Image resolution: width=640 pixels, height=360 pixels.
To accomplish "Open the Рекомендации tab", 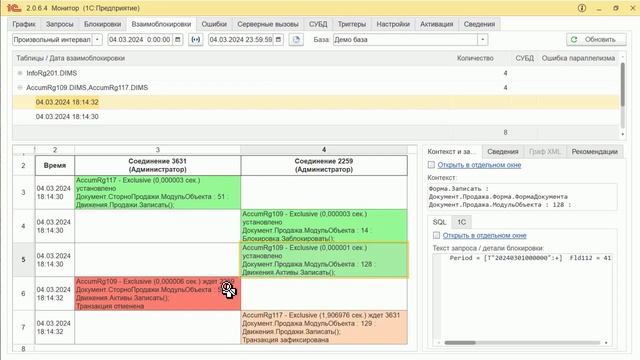I will (594, 151).
